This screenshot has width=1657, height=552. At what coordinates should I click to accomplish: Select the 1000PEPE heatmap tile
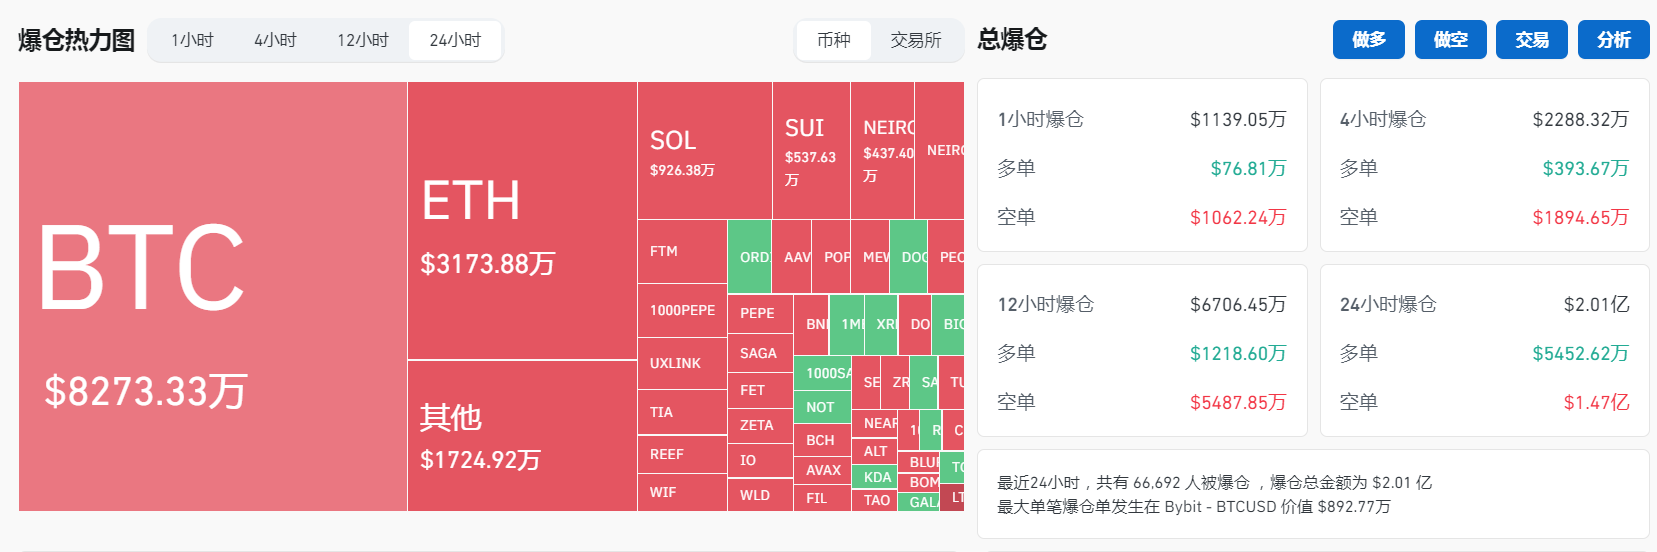pyautogui.click(x=682, y=310)
